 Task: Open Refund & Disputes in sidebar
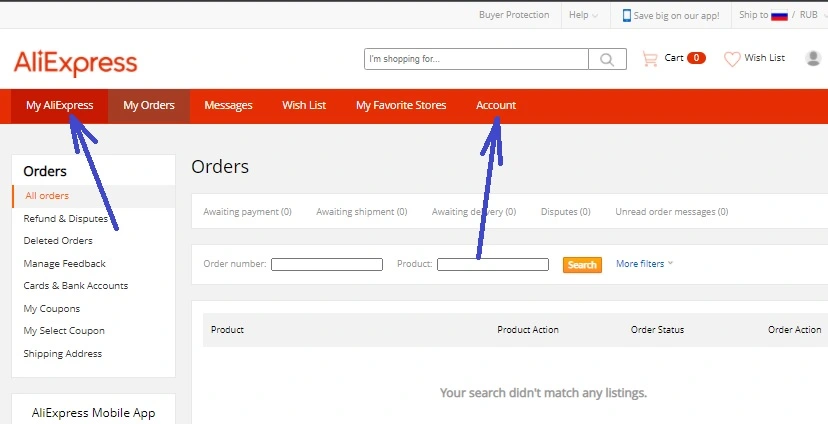[x=65, y=219]
